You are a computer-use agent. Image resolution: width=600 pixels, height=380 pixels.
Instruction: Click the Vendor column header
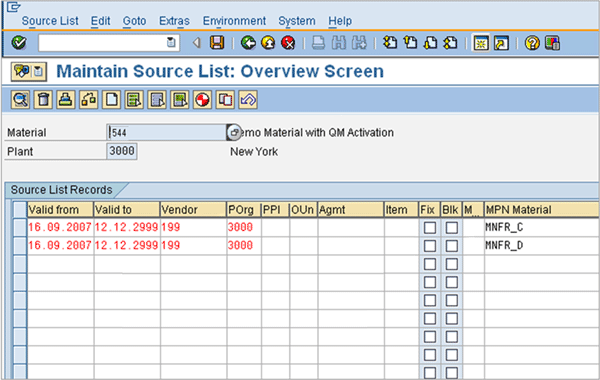click(x=193, y=210)
